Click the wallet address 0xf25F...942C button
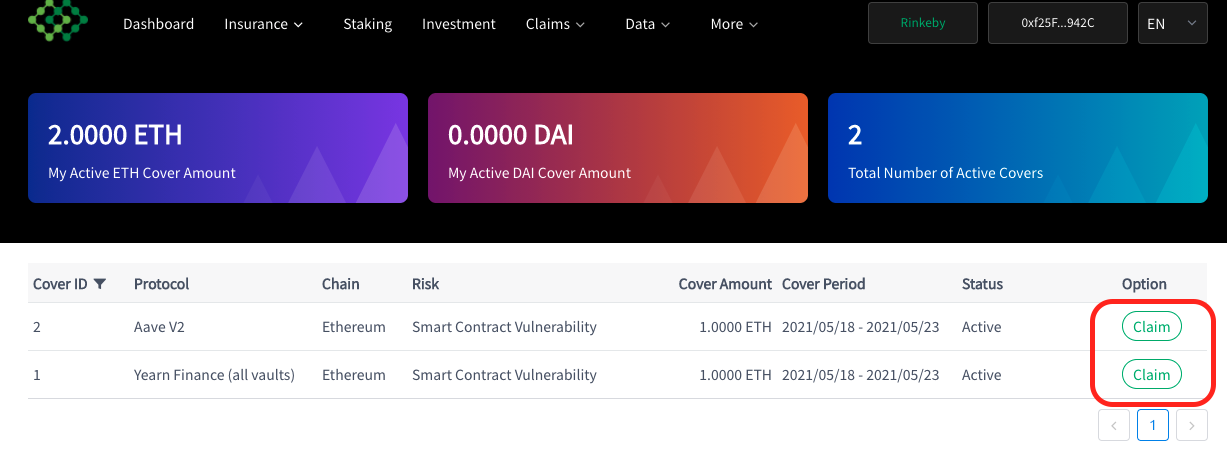The width and height of the screenshot is (1227, 449). coord(1058,23)
